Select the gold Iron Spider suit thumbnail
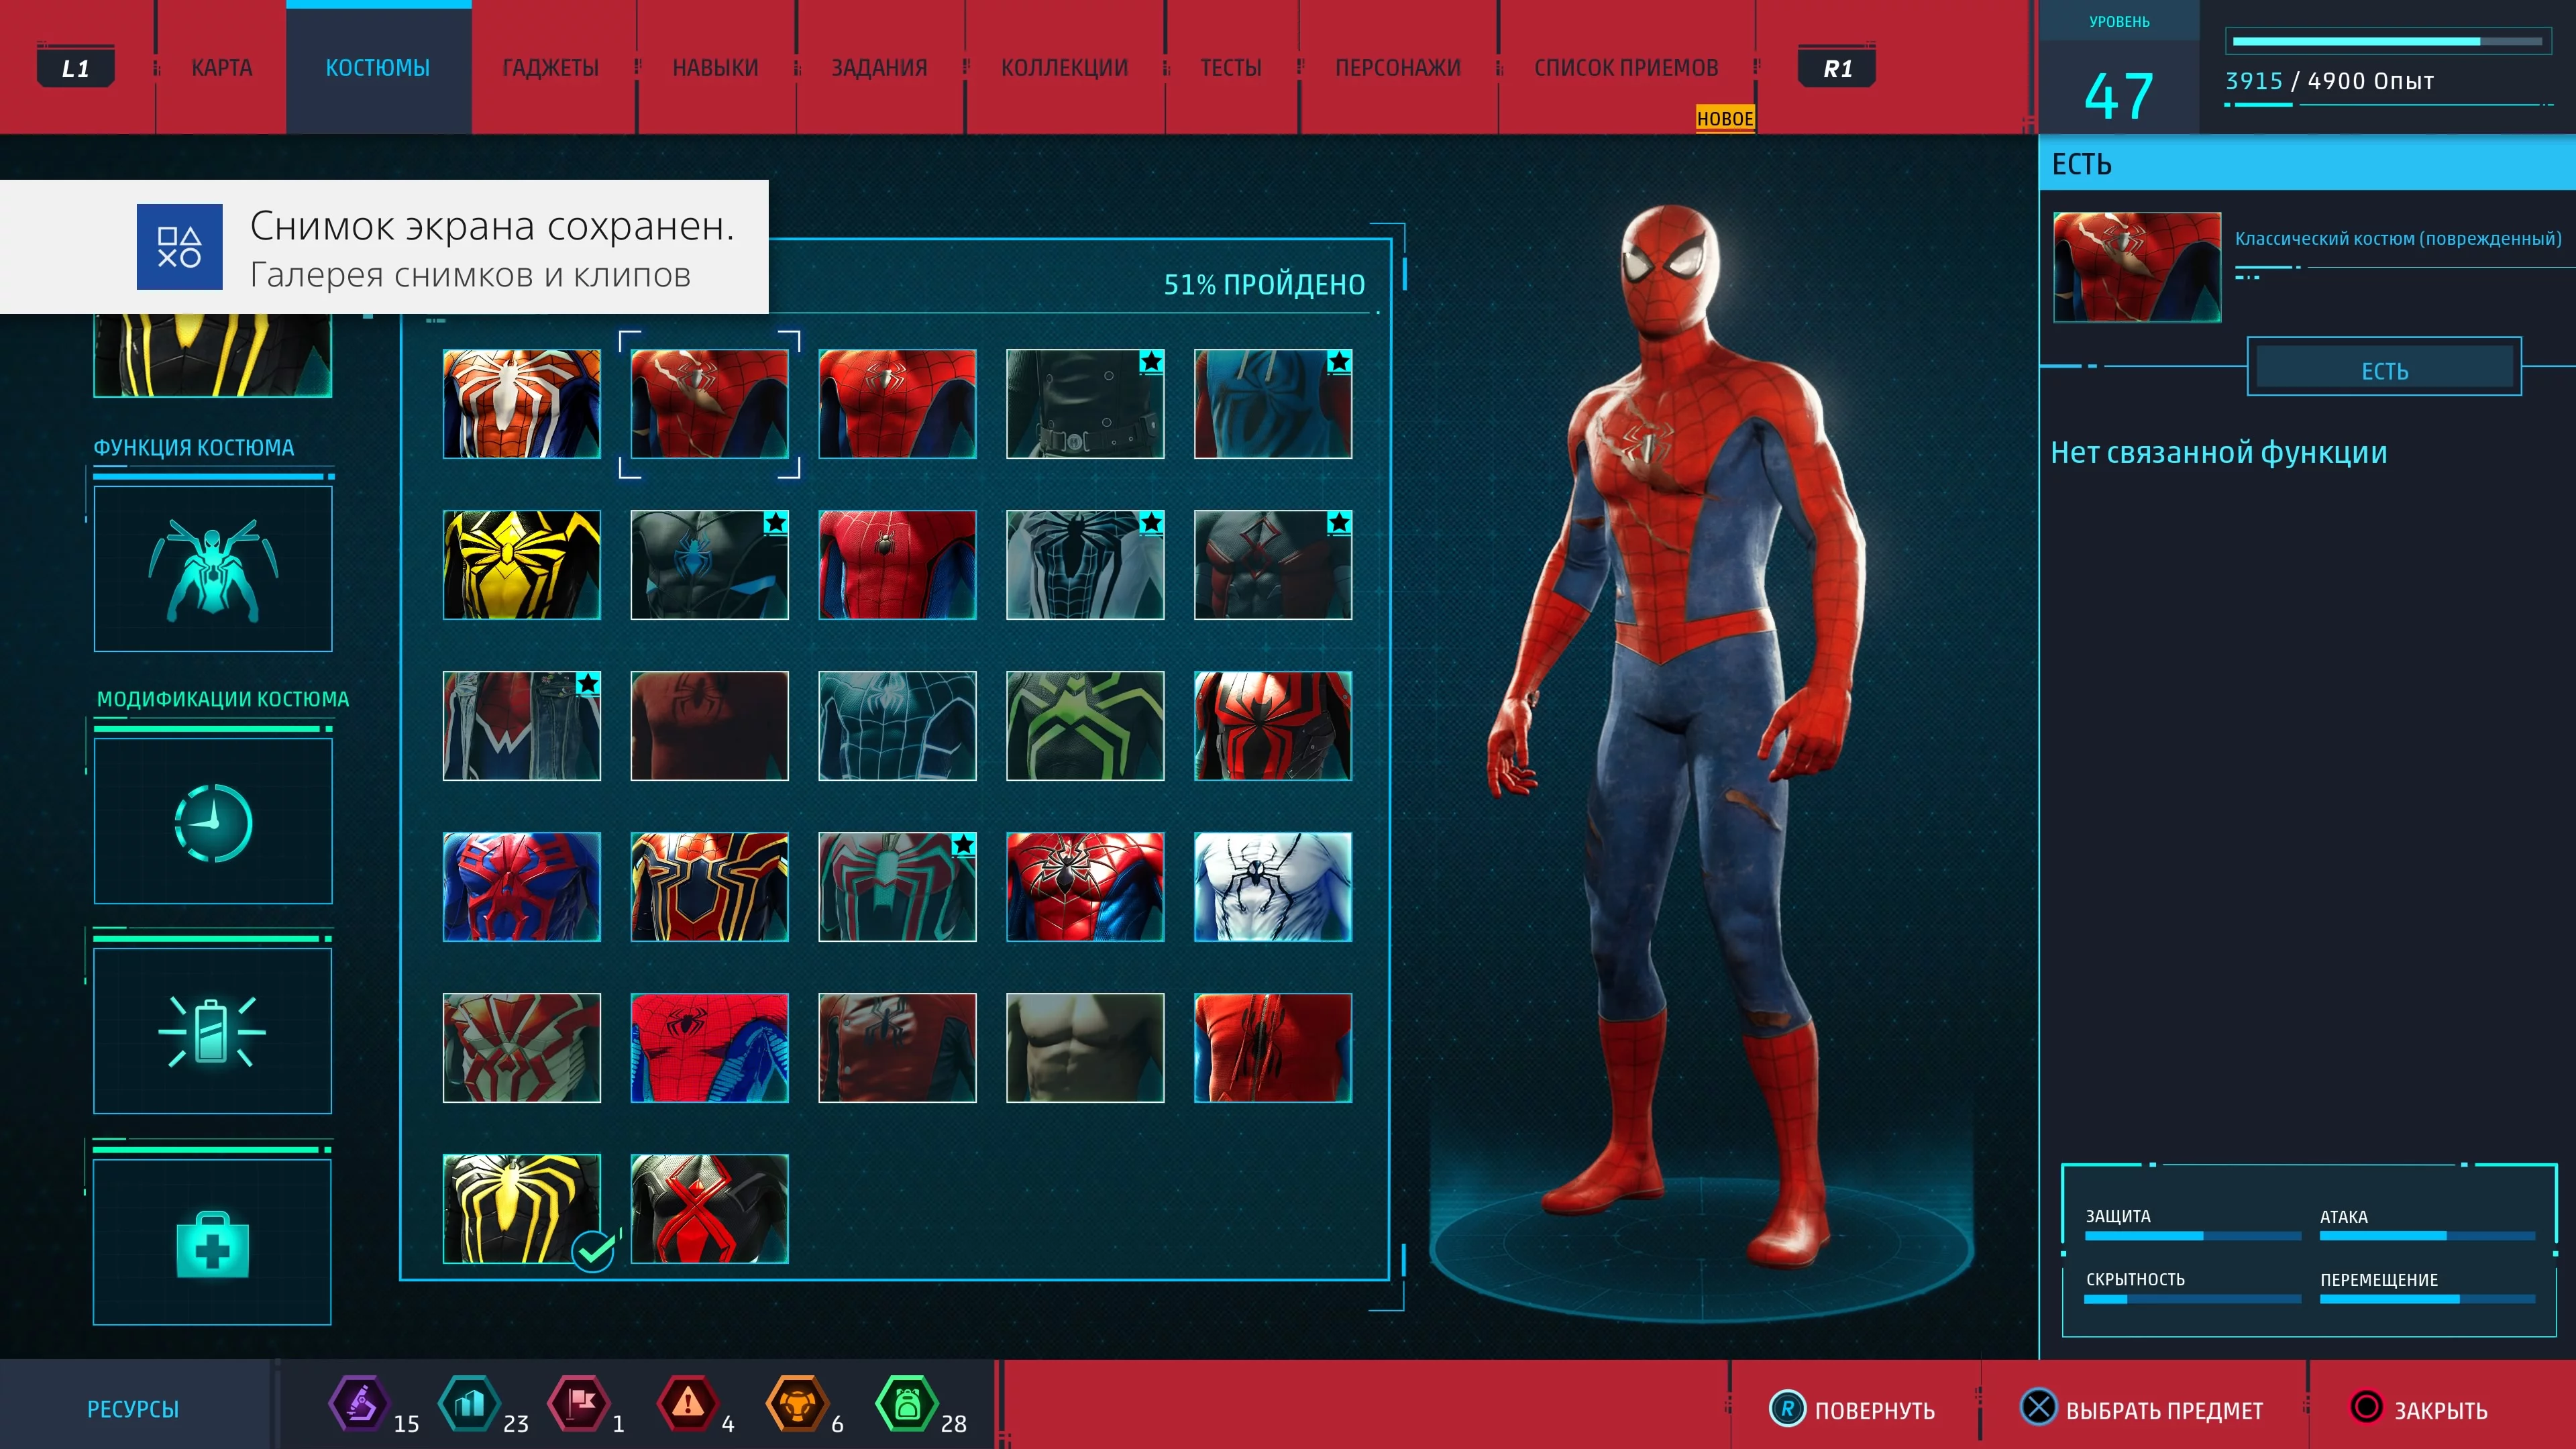 coord(710,887)
